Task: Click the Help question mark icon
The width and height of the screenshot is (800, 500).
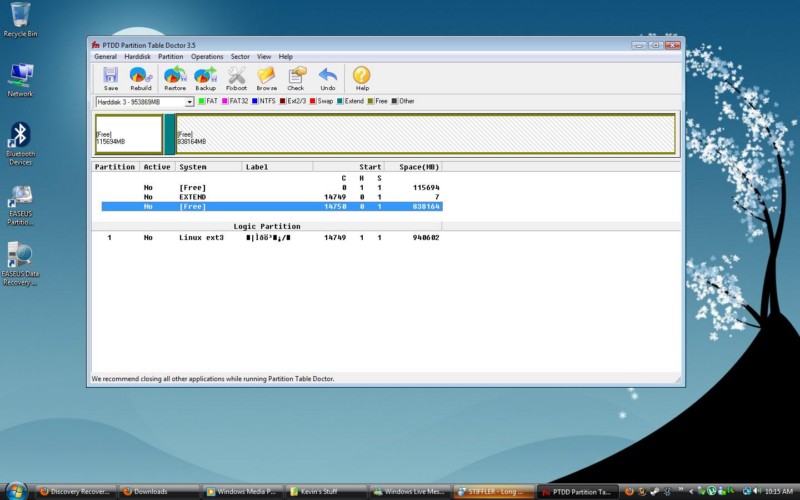Action: click(362, 78)
